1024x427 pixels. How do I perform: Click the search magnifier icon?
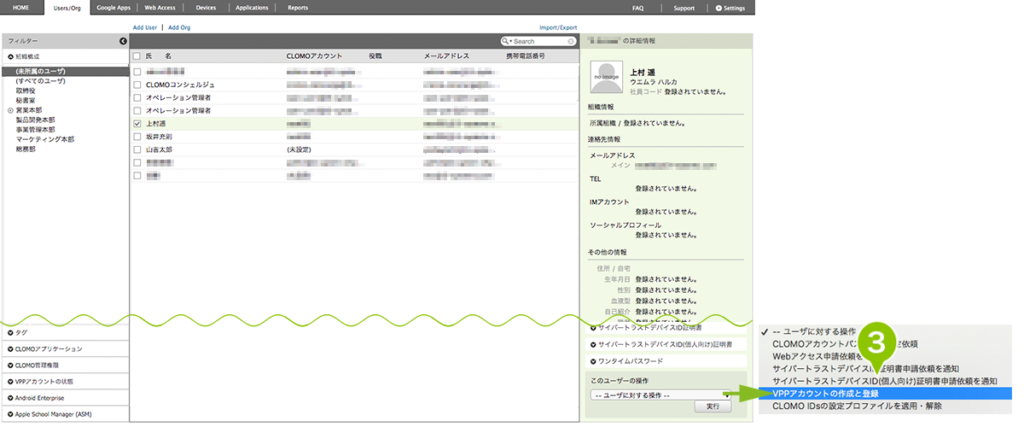click(x=506, y=42)
